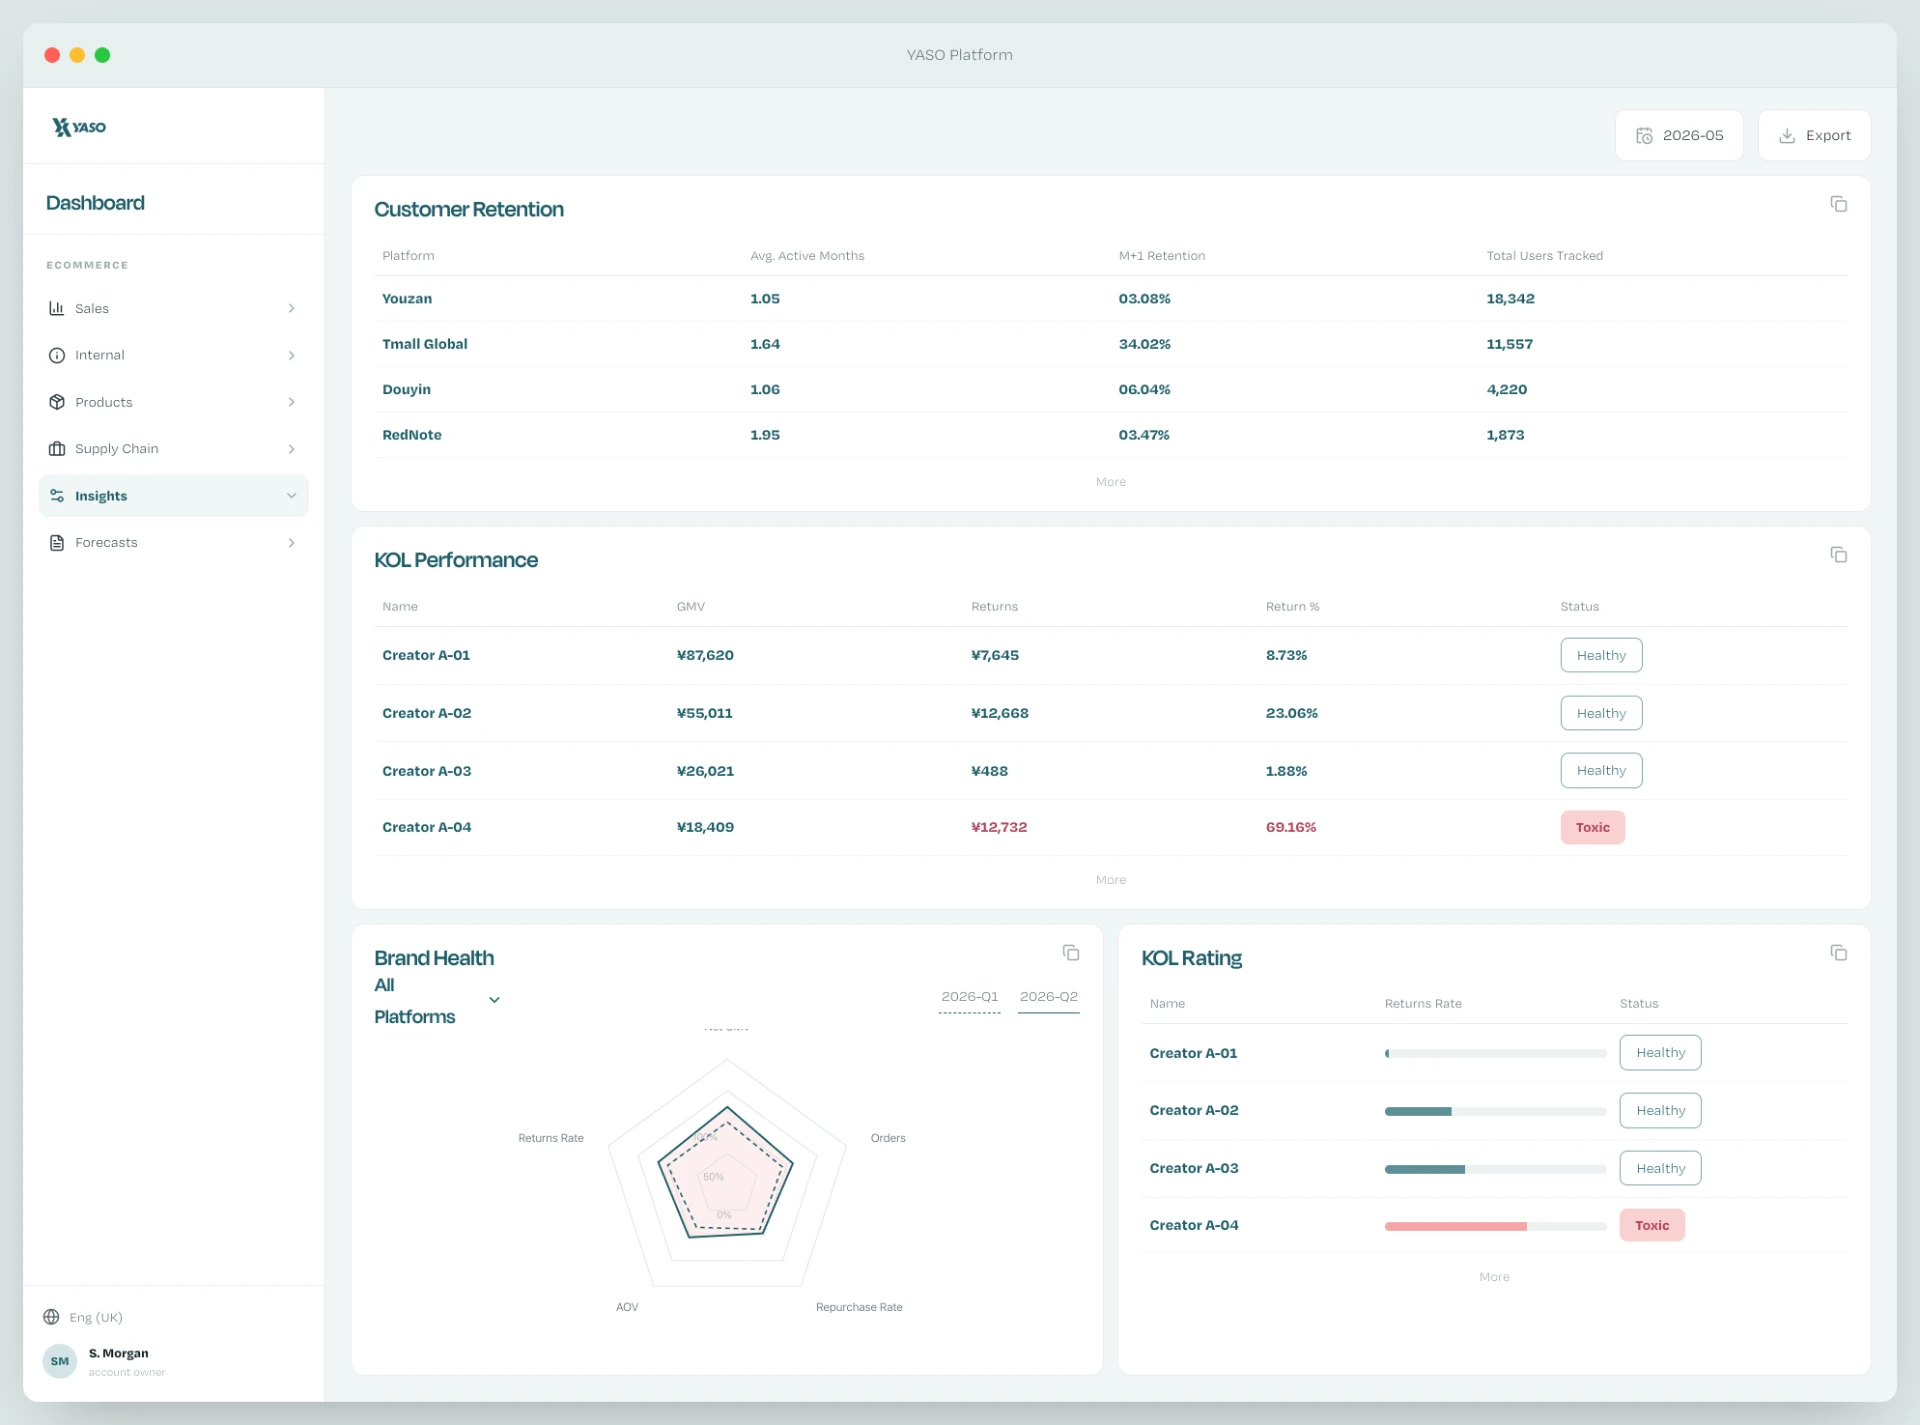The height and width of the screenshot is (1425, 1920).
Task: Show More in KOL Rating
Action: pos(1494,1277)
